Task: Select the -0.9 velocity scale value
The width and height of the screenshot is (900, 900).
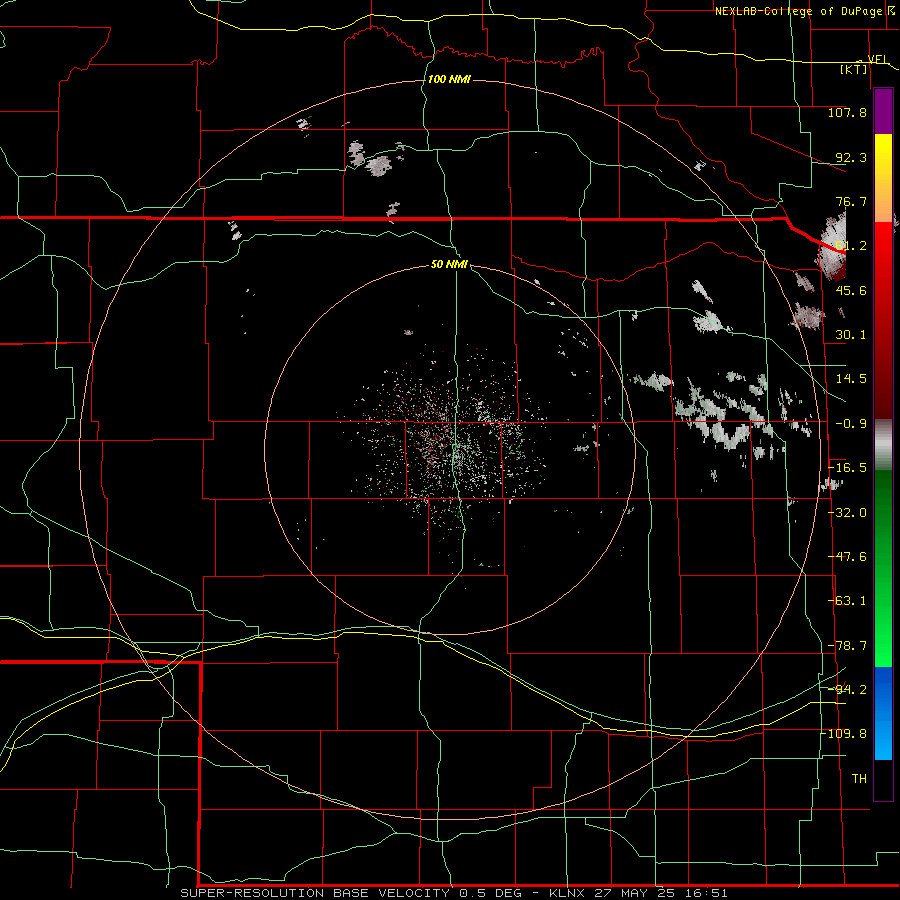Action: (x=851, y=424)
